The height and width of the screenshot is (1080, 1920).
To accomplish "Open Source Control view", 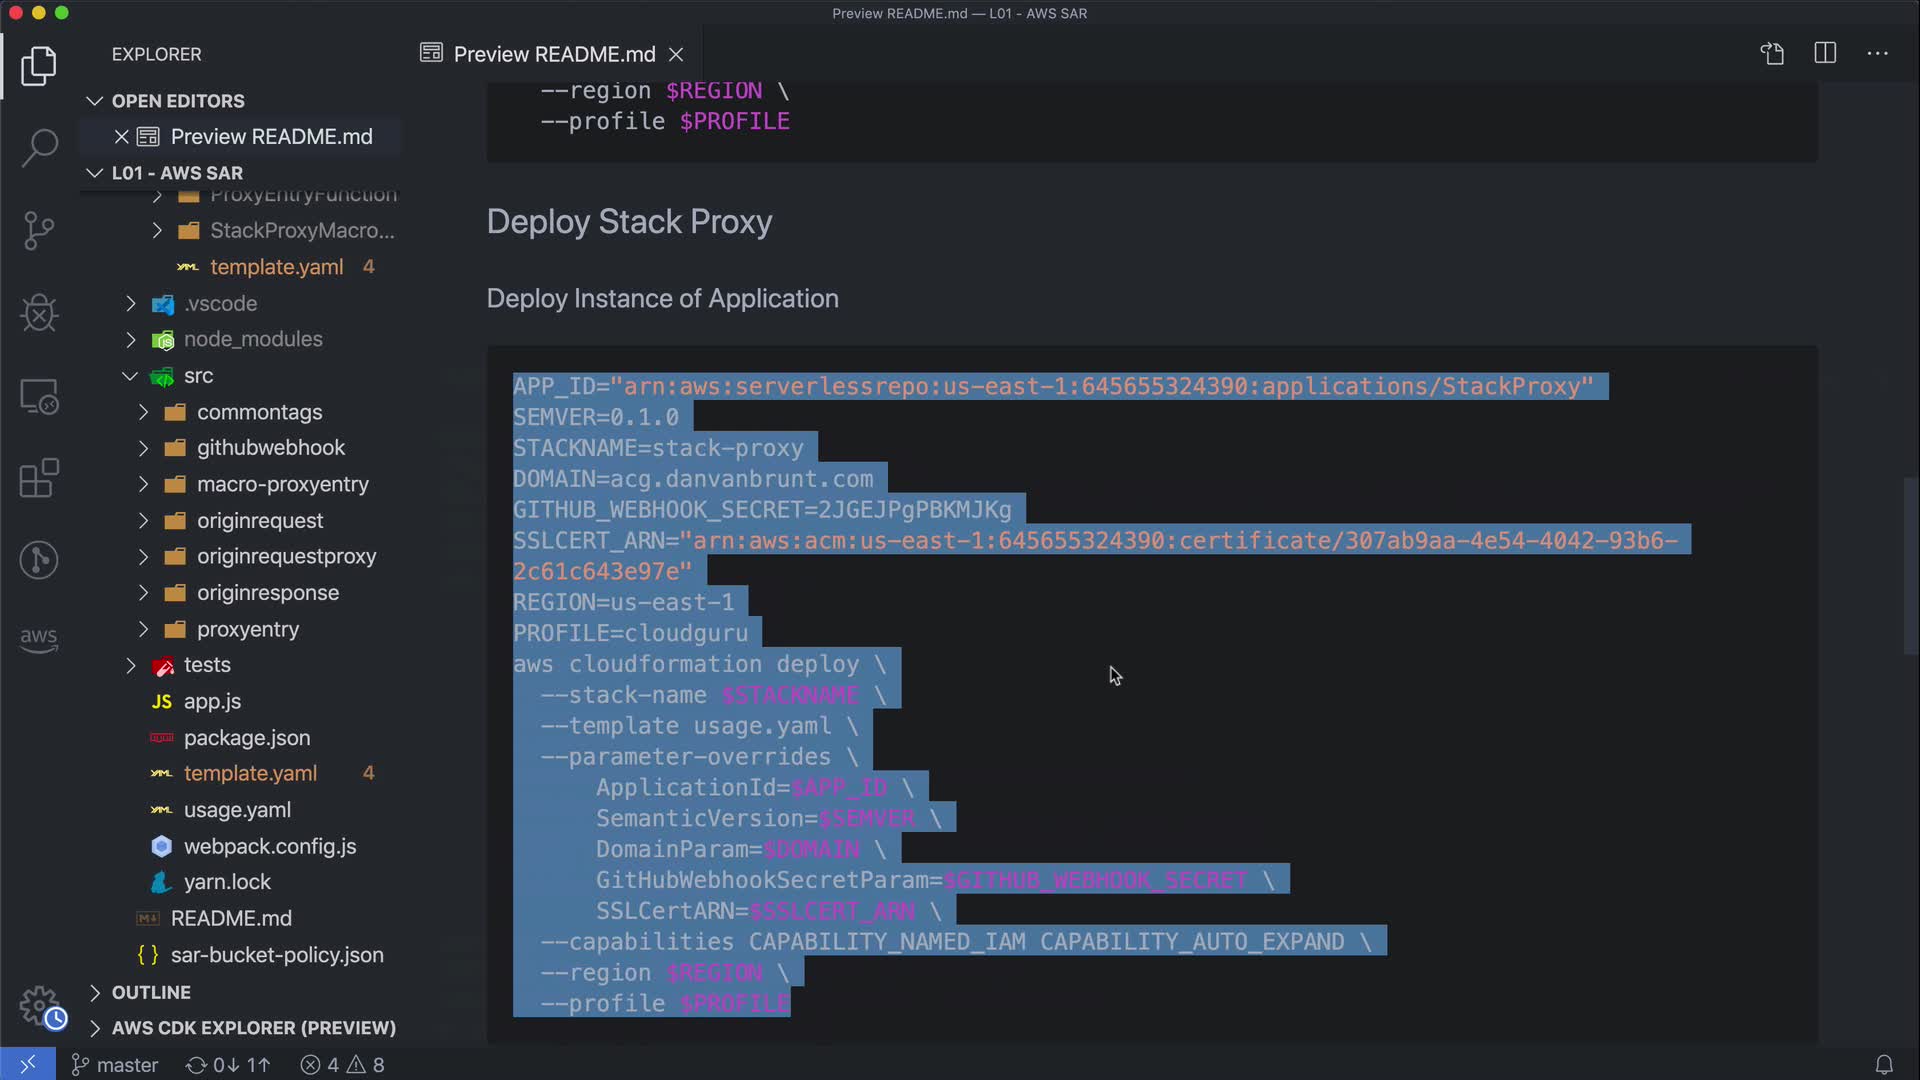I will 39,230.
